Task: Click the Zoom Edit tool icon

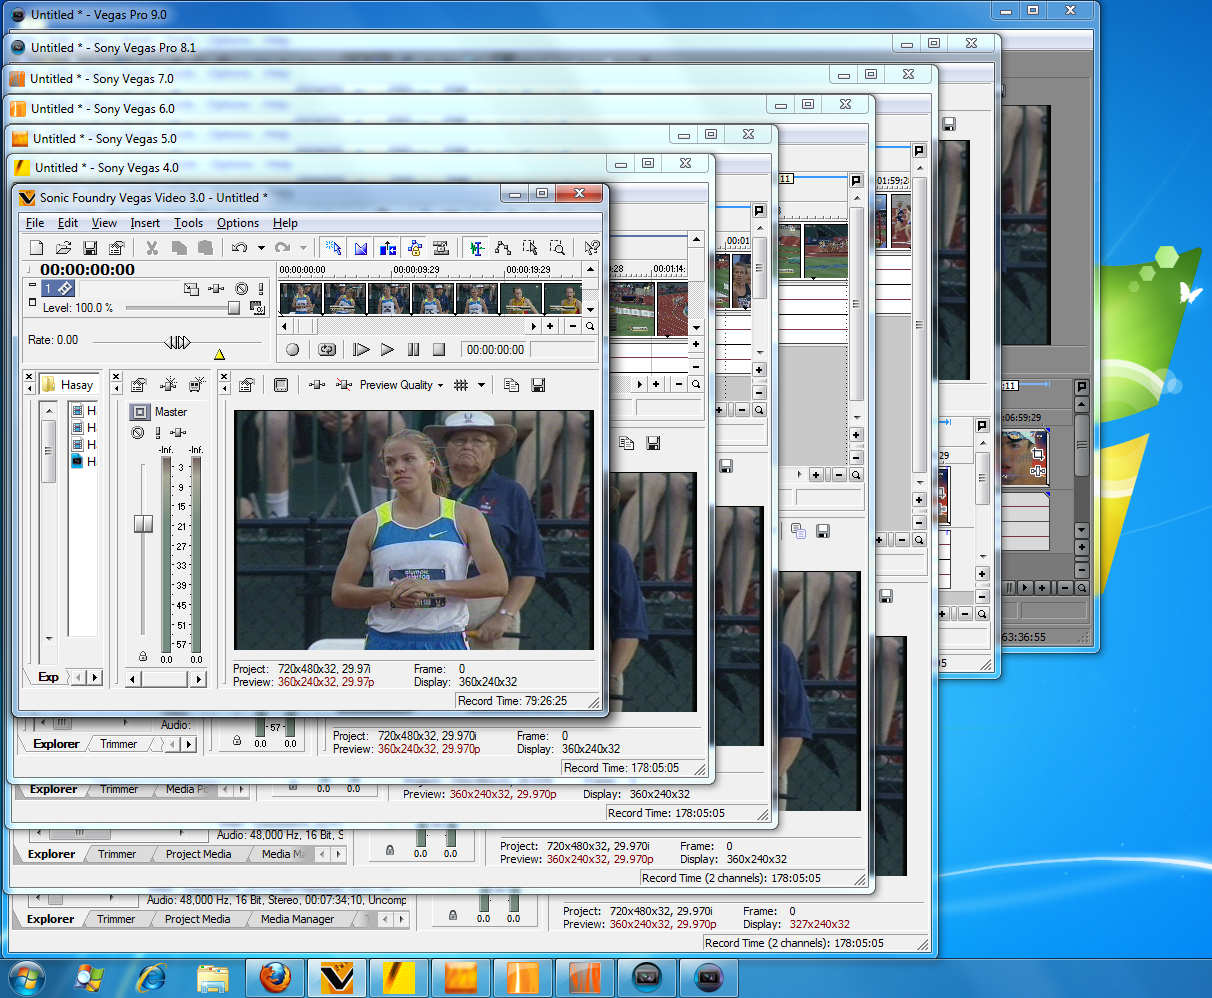Action: click(x=557, y=248)
